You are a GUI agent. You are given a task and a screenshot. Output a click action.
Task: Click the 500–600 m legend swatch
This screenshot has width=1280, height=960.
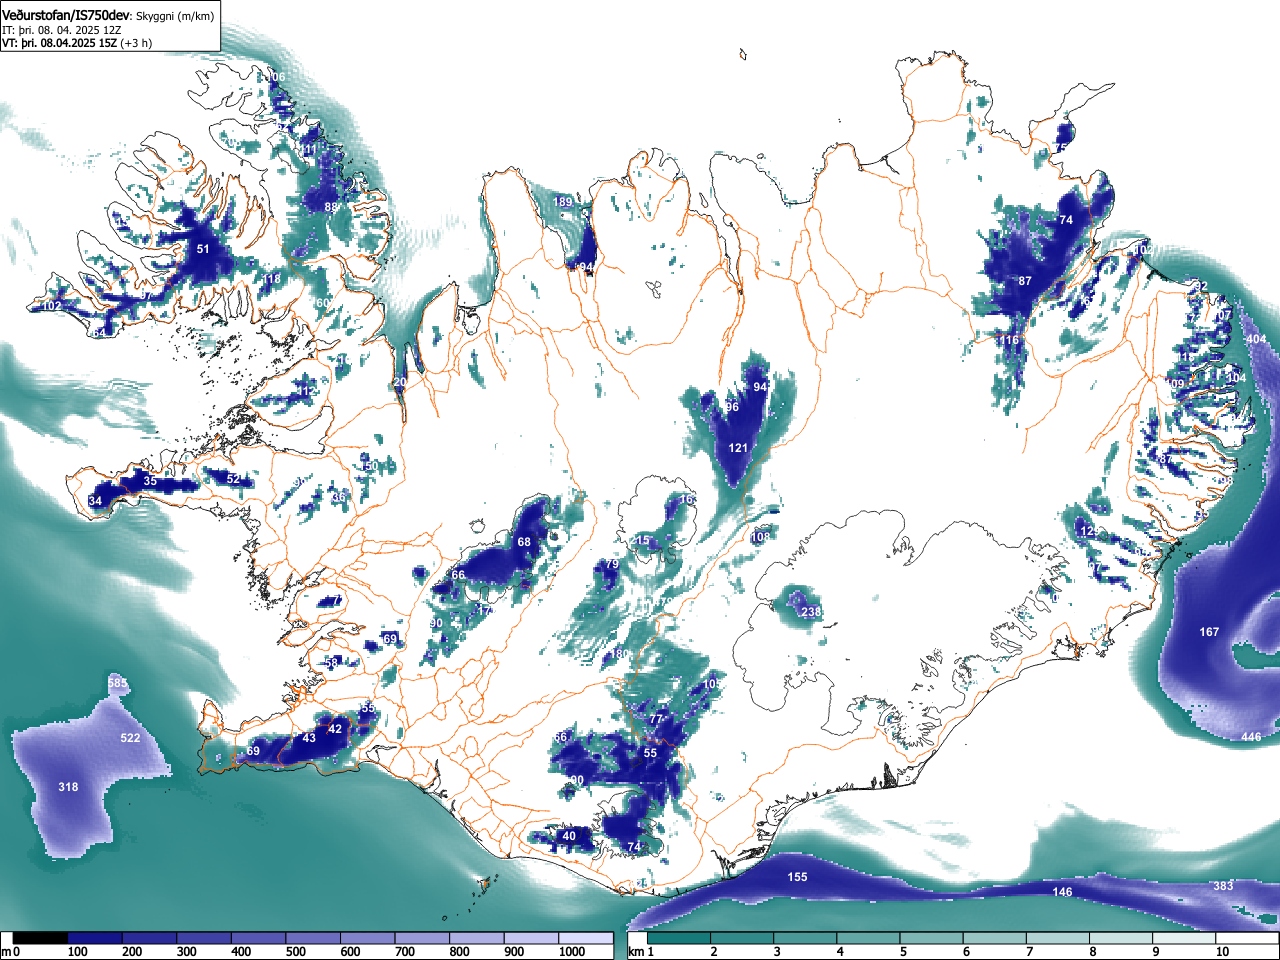point(313,938)
